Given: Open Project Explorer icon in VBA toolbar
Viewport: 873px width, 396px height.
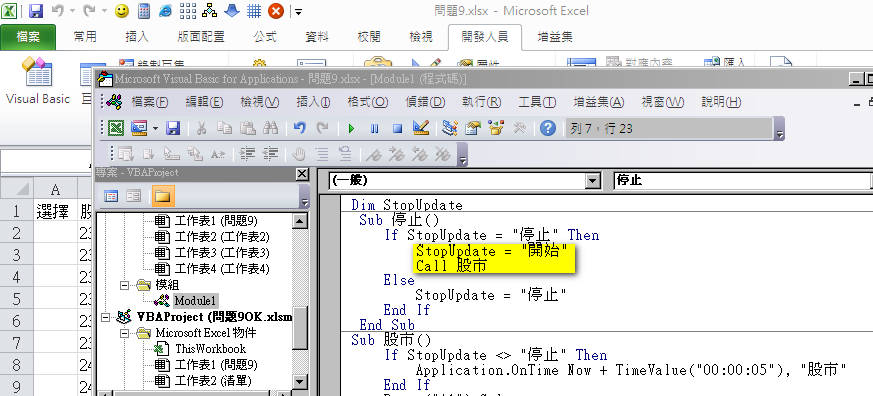Looking at the screenshot, I should pyautogui.click(x=450, y=129).
